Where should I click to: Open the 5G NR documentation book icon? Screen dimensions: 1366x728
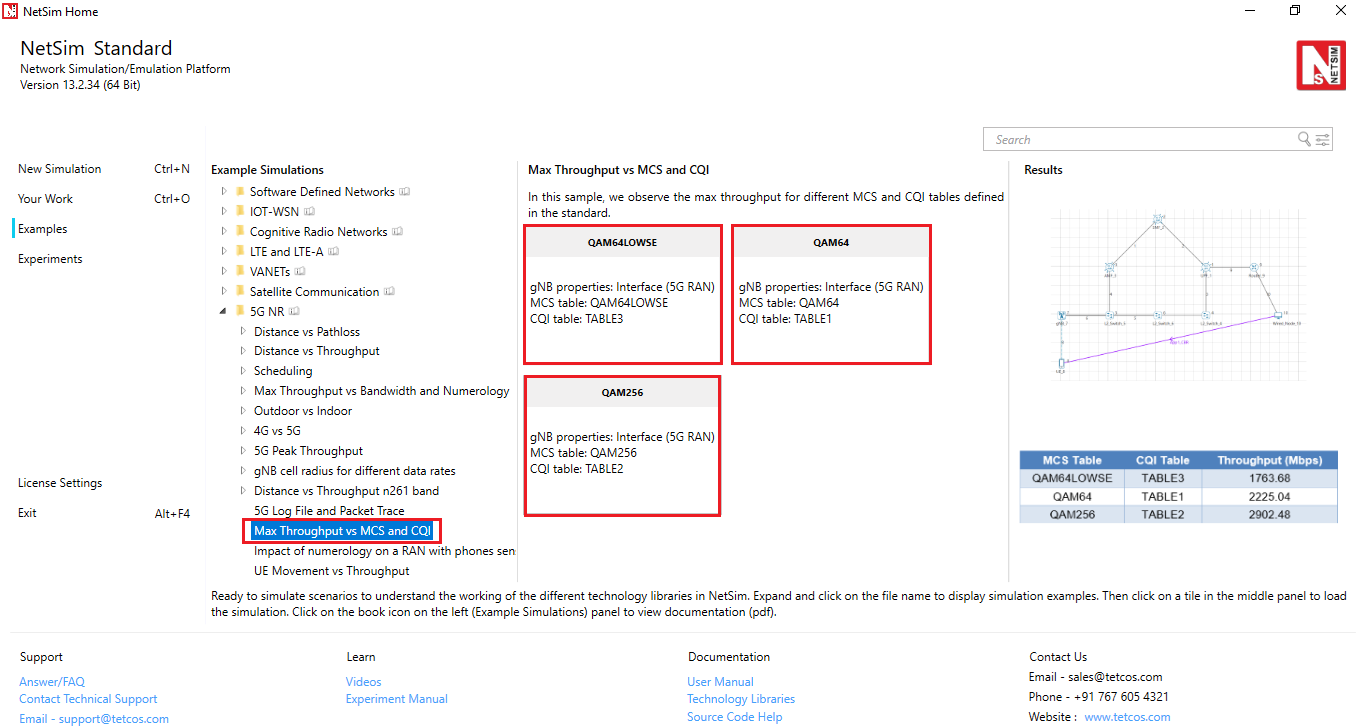coord(295,312)
